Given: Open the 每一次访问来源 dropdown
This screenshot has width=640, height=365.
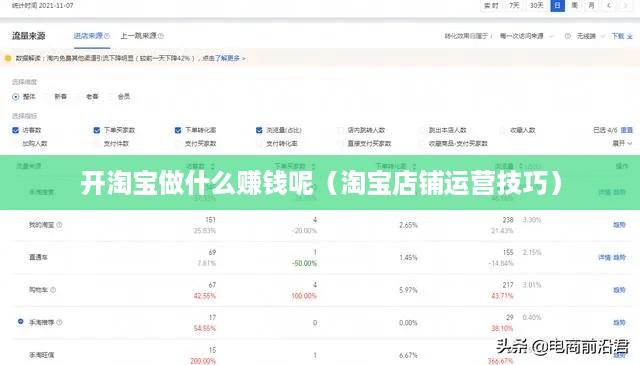Looking at the screenshot, I should (x=526, y=36).
